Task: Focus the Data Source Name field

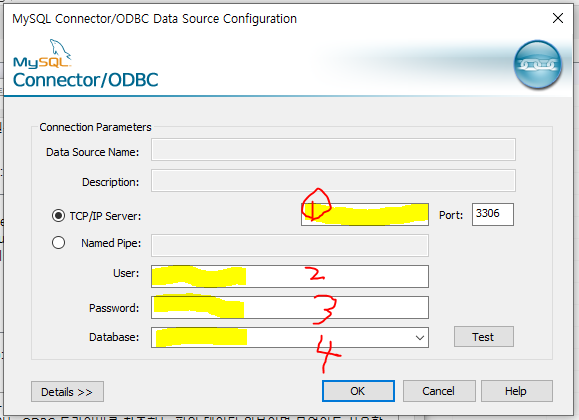Action: (333, 150)
